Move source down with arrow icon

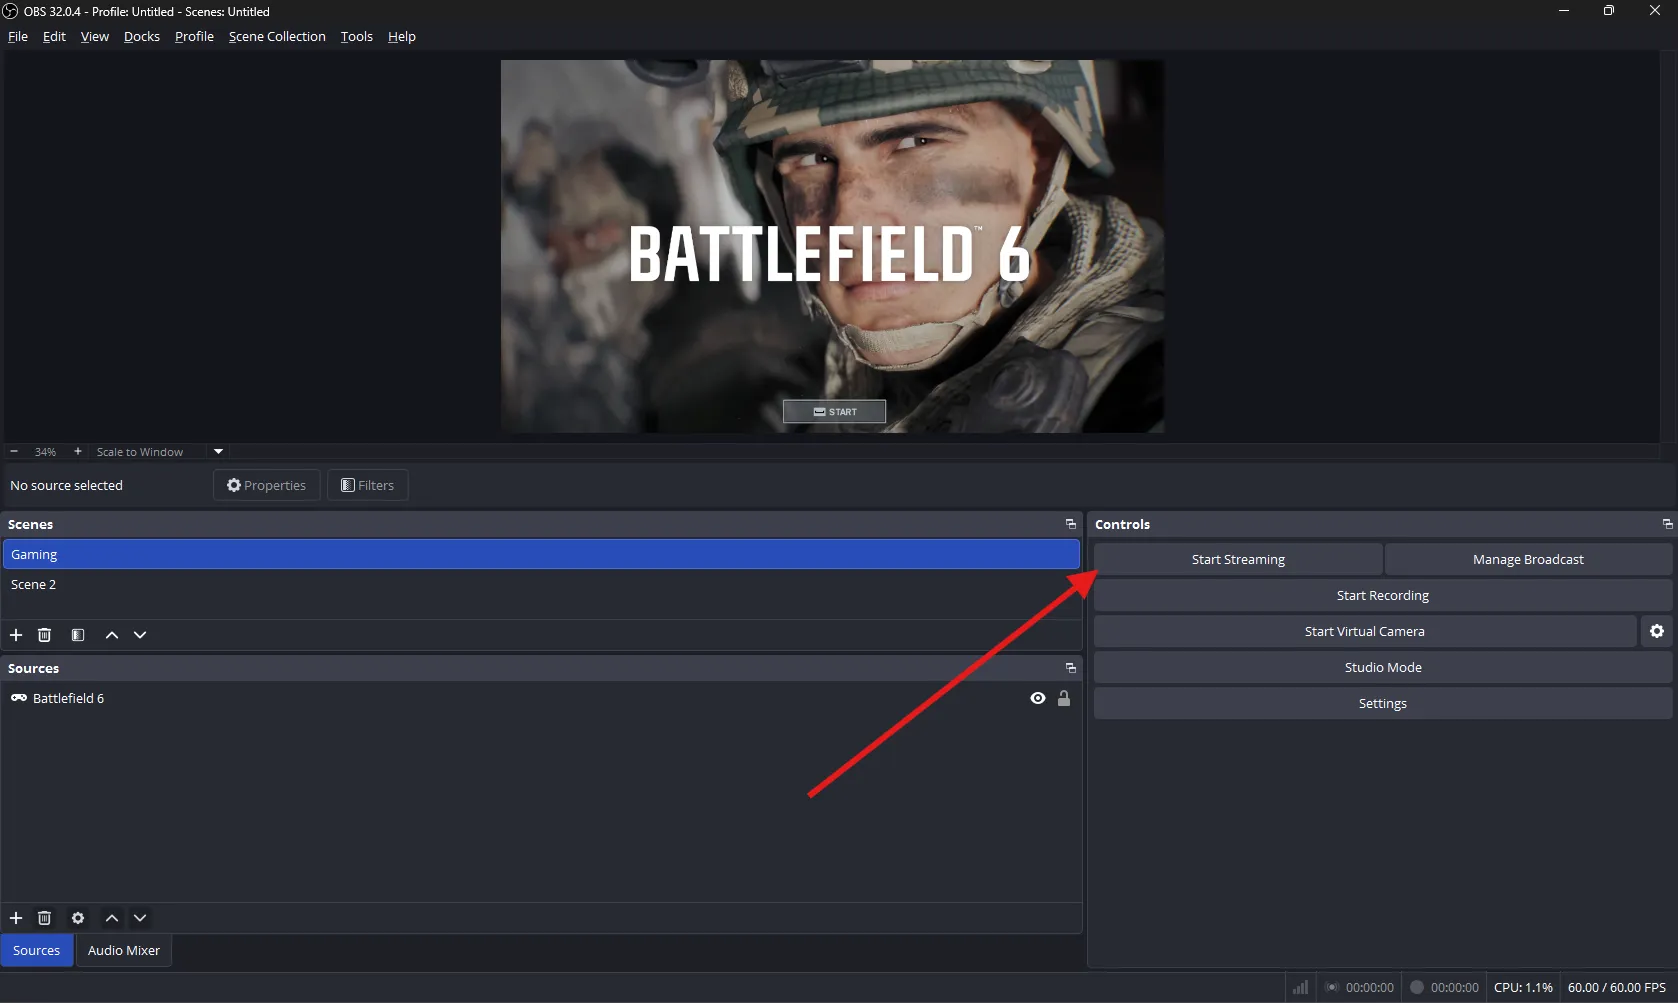click(x=140, y=918)
